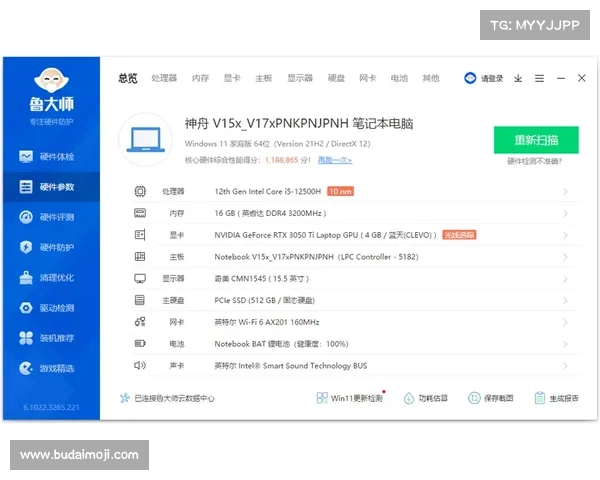Image resolution: width=600 pixels, height=480 pixels.
Task: Click the green 重新扫描 rescan button
Action: click(536, 140)
